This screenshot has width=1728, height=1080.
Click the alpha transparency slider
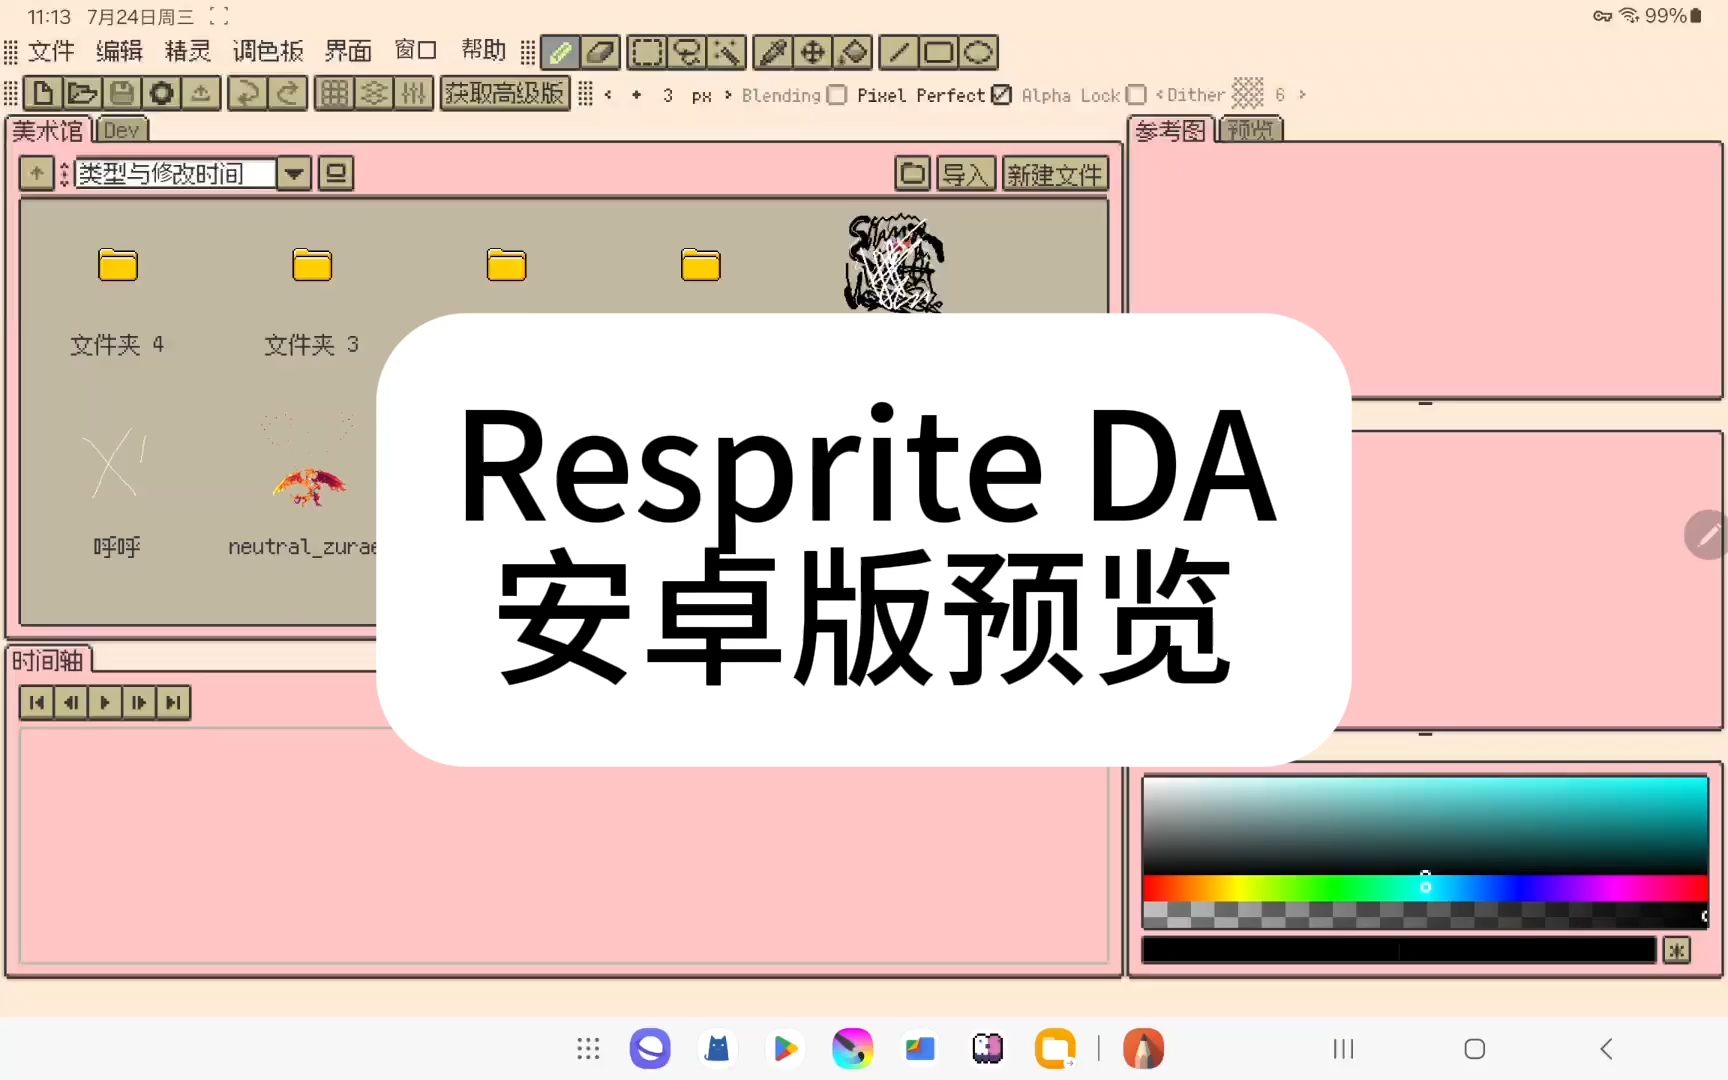point(1425,914)
